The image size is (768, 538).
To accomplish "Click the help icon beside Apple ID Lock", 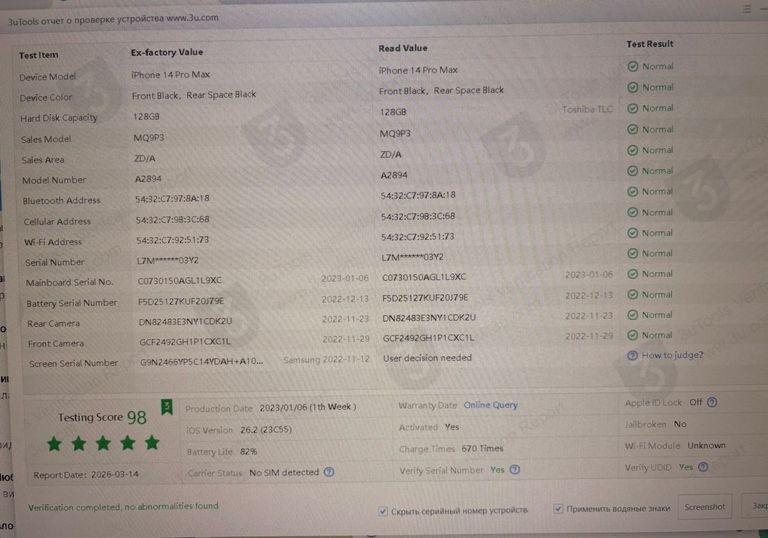I will pyautogui.click(x=711, y=403).
